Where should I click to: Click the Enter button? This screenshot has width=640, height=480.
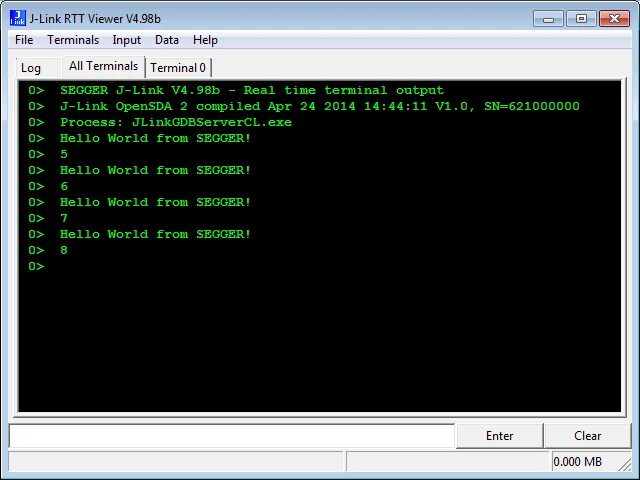pyautogui.click(x=500, y=436)
